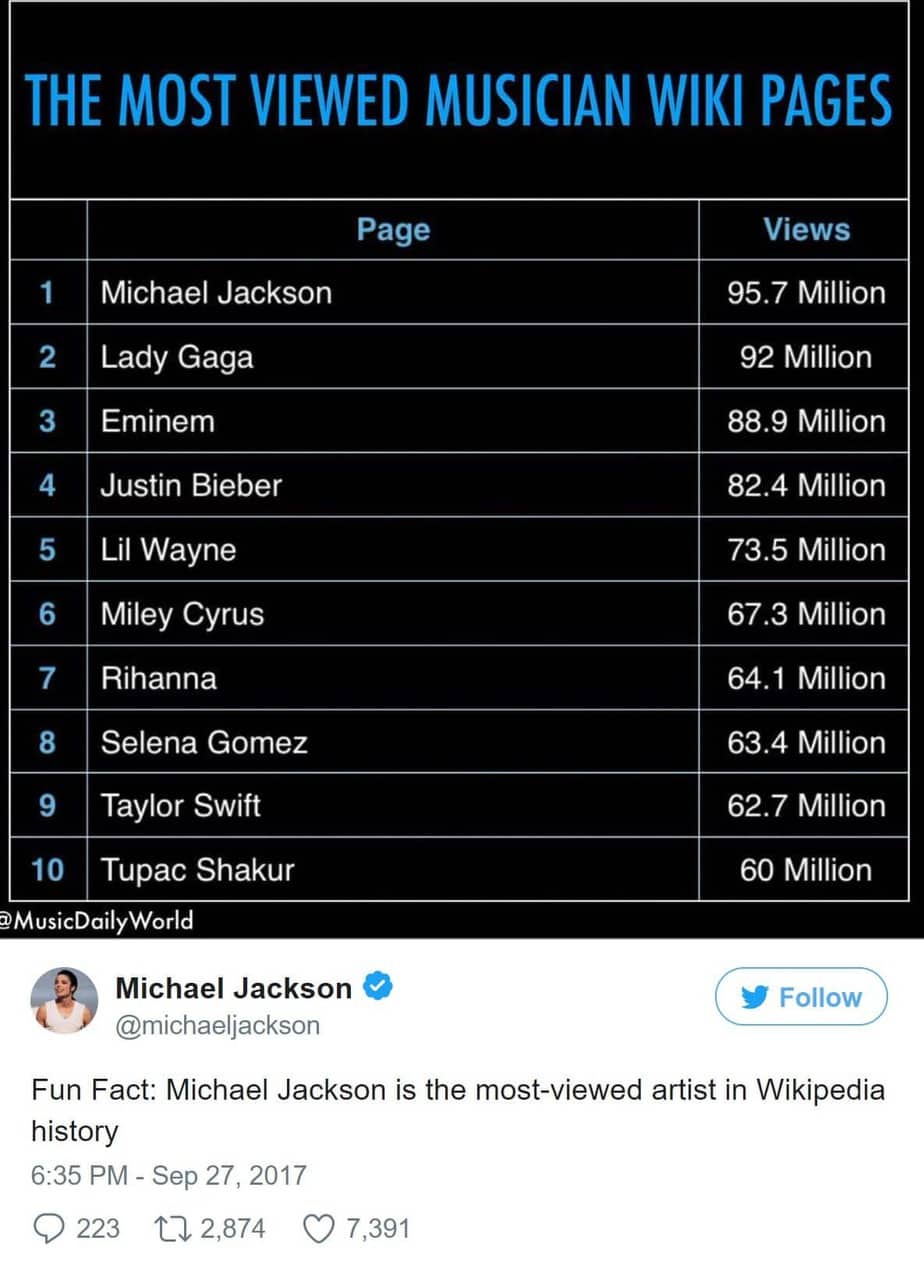This screenshot has height=1262, width=924.
Task: Click the @MusicDailyWorld watermark
Action: tap(97, 920)
